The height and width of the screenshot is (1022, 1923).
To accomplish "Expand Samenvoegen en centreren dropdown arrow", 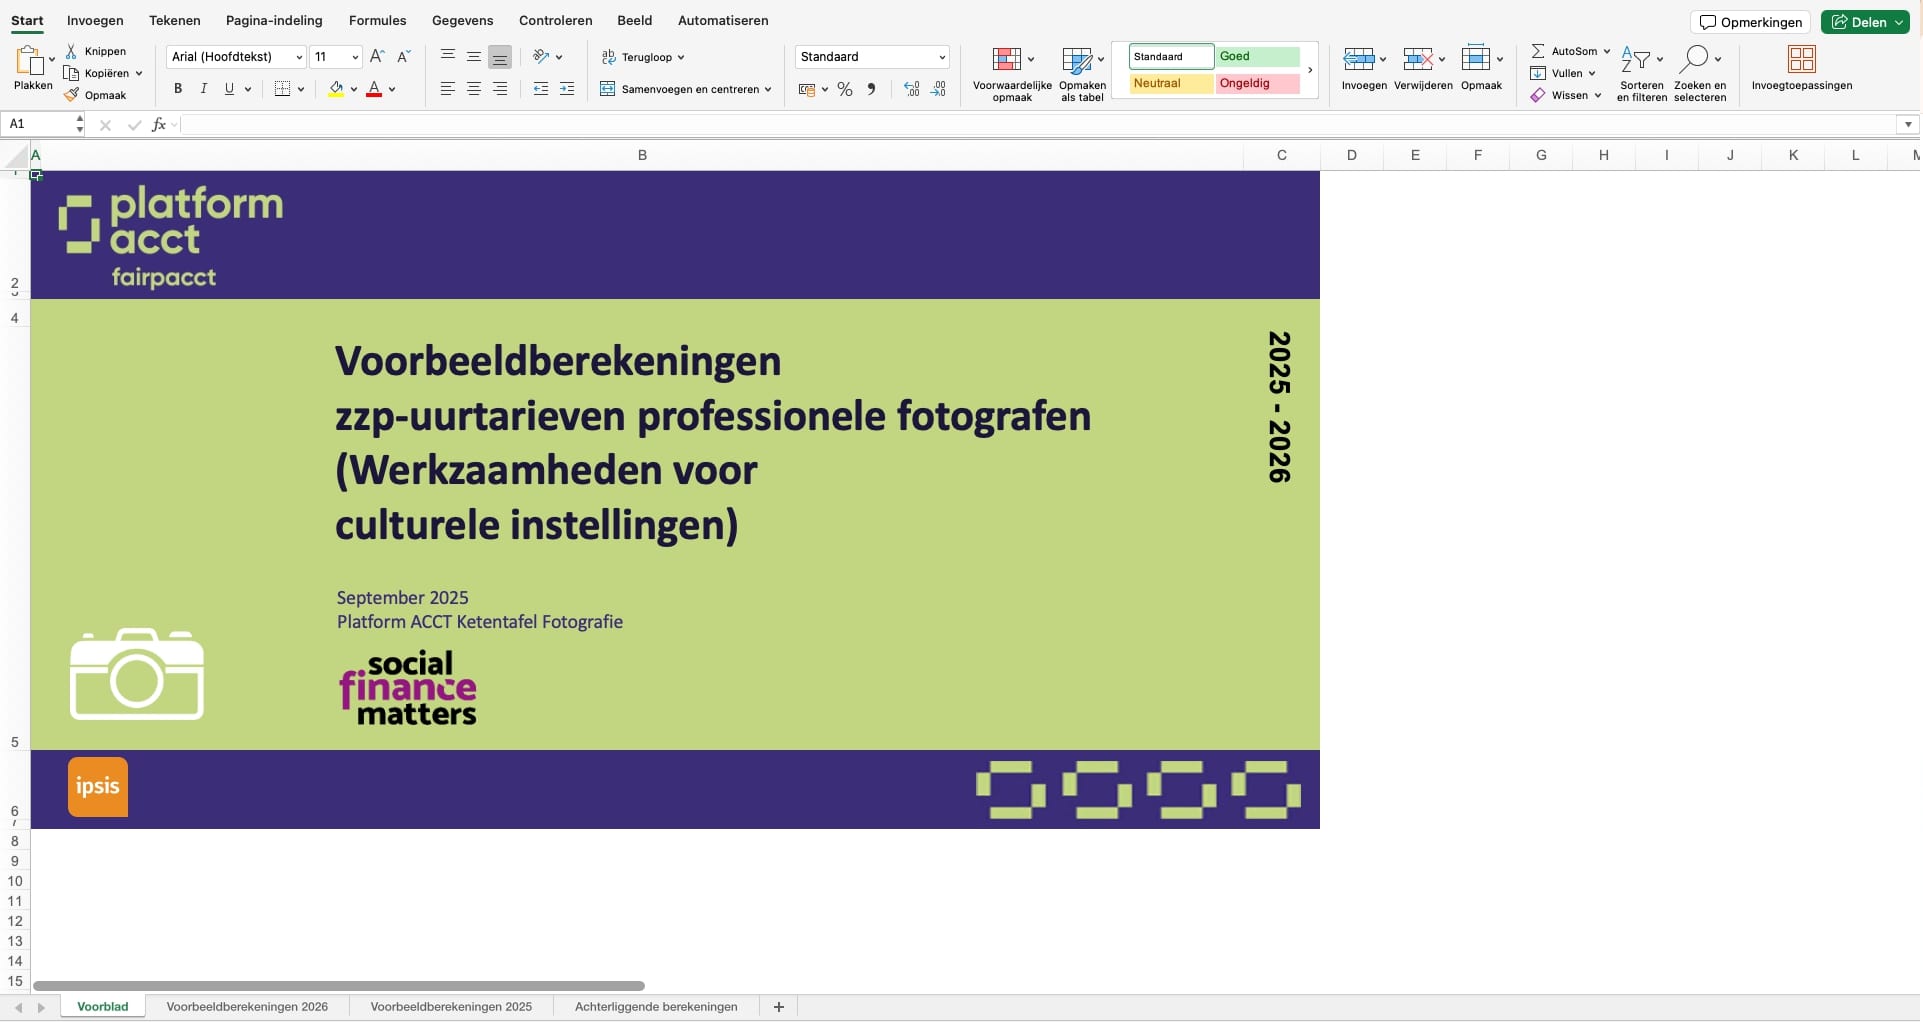I will coord(768,89).
